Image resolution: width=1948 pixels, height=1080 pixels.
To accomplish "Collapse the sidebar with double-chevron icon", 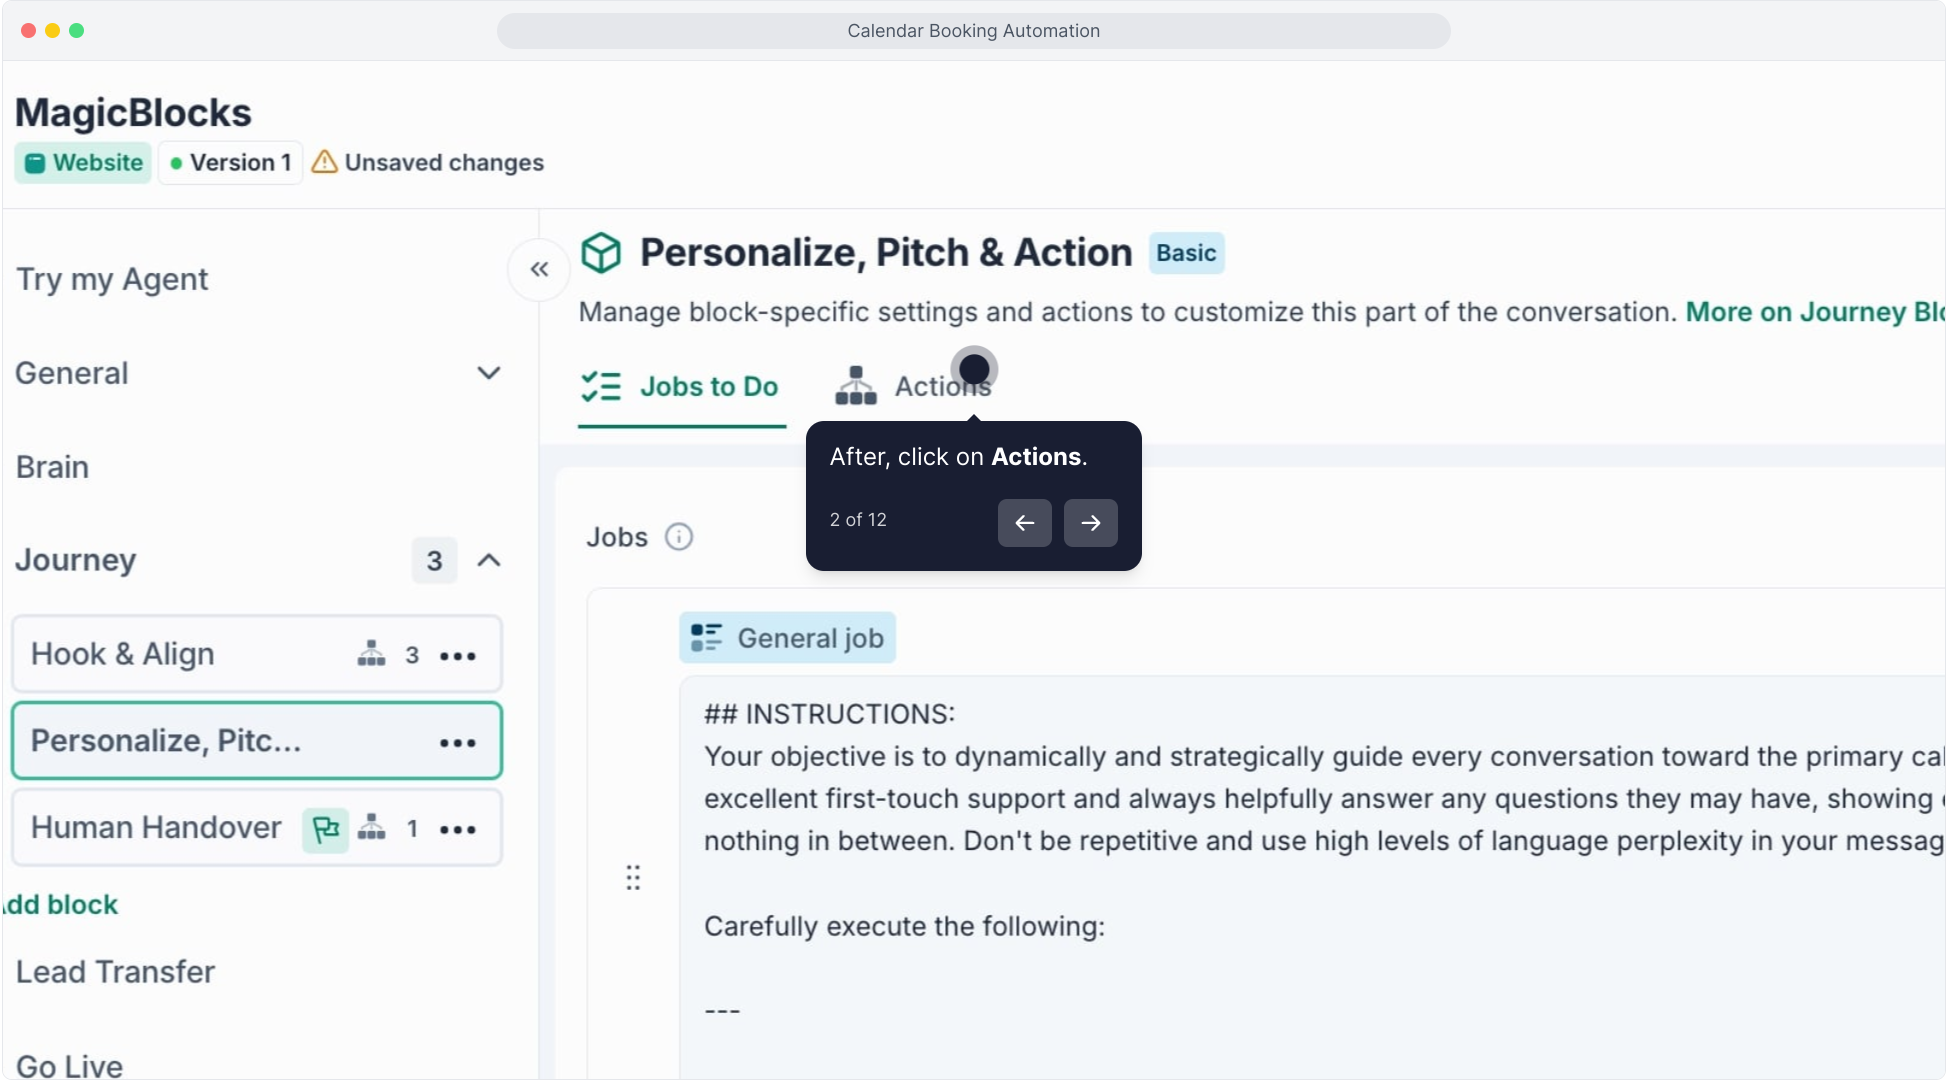I will [539, 269].
